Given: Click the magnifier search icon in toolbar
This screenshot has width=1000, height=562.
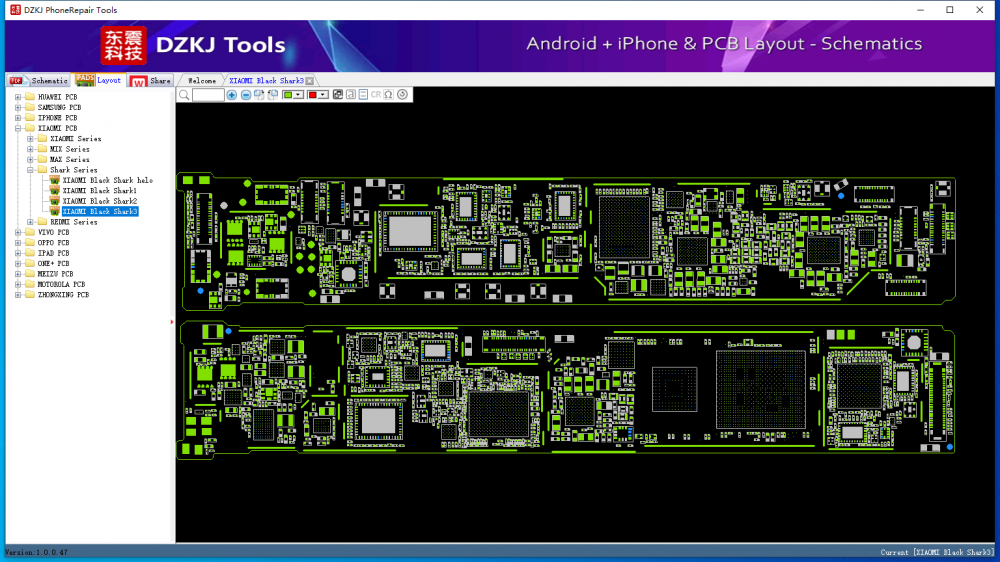Looking at the screenshot, I should coord(184,95).
